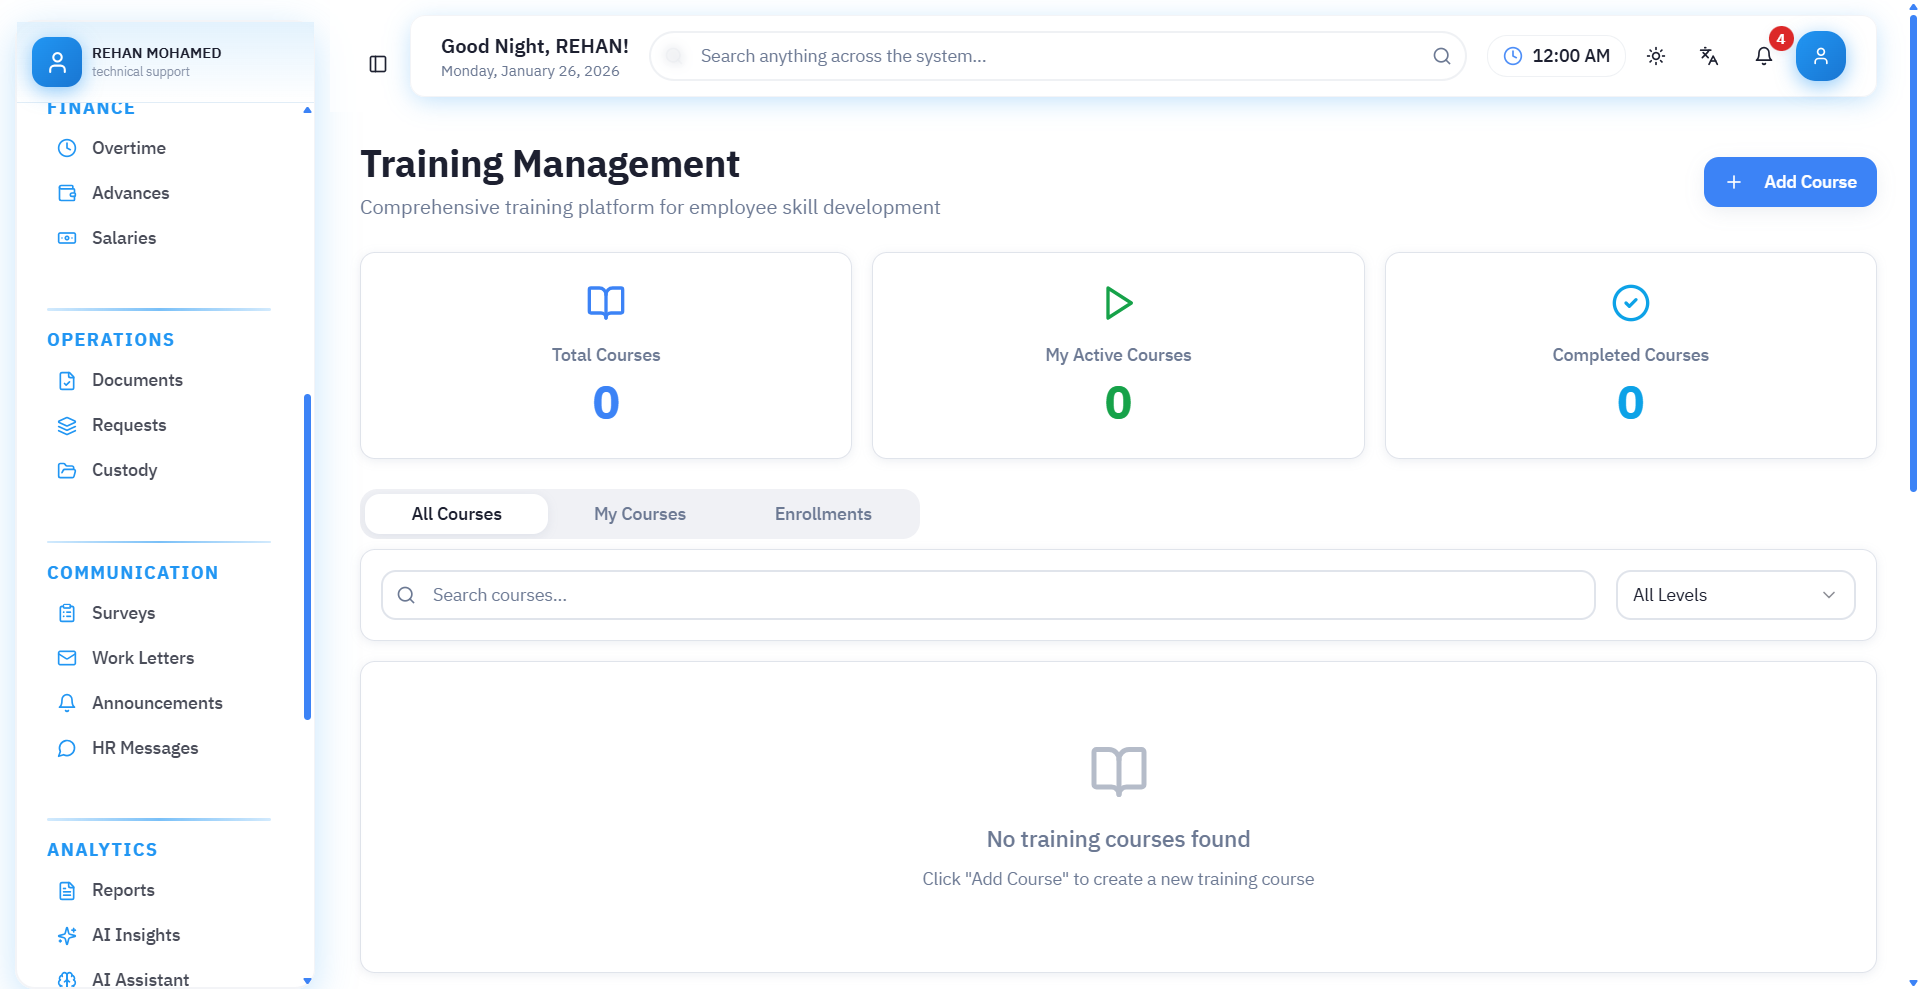Open Custody from Operations section
The image size is (1920, 989).
tap(124, 470)
